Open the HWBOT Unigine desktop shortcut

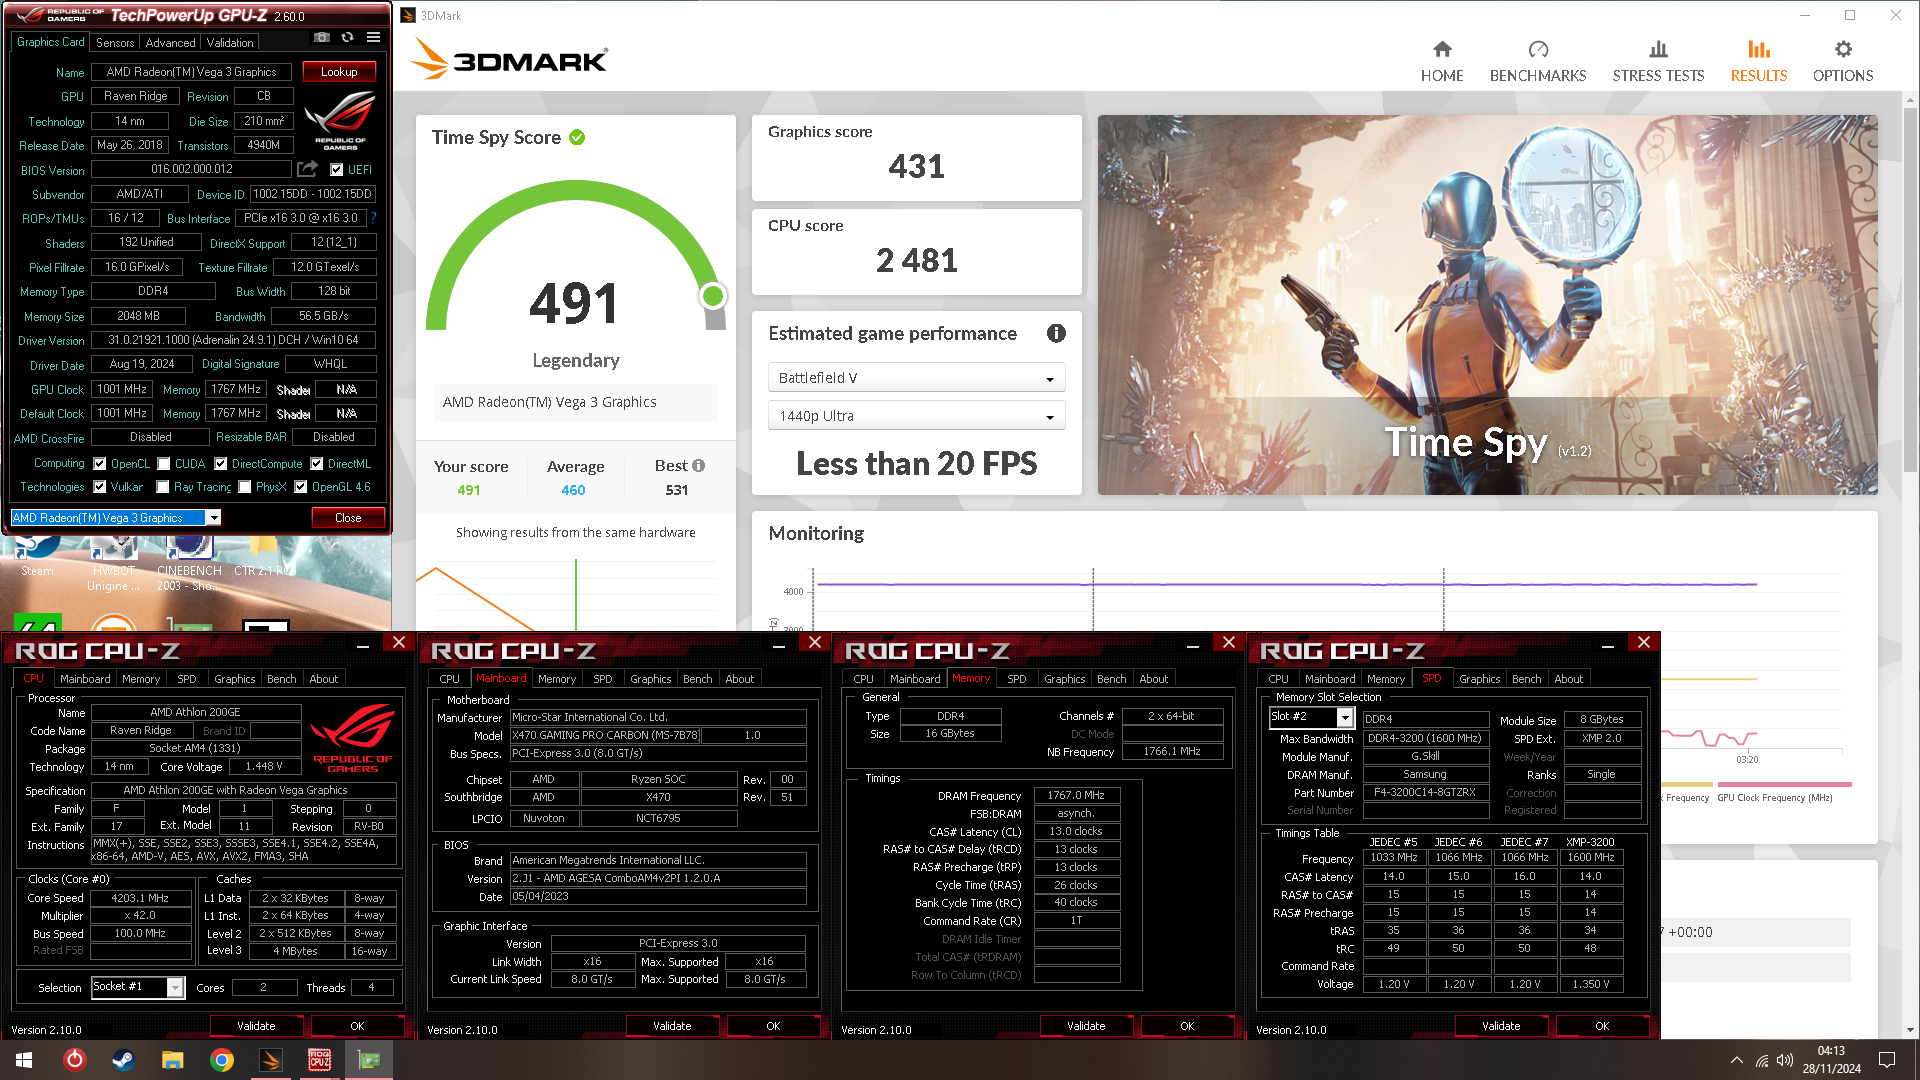pyautogui.click(x=113, y=564)
